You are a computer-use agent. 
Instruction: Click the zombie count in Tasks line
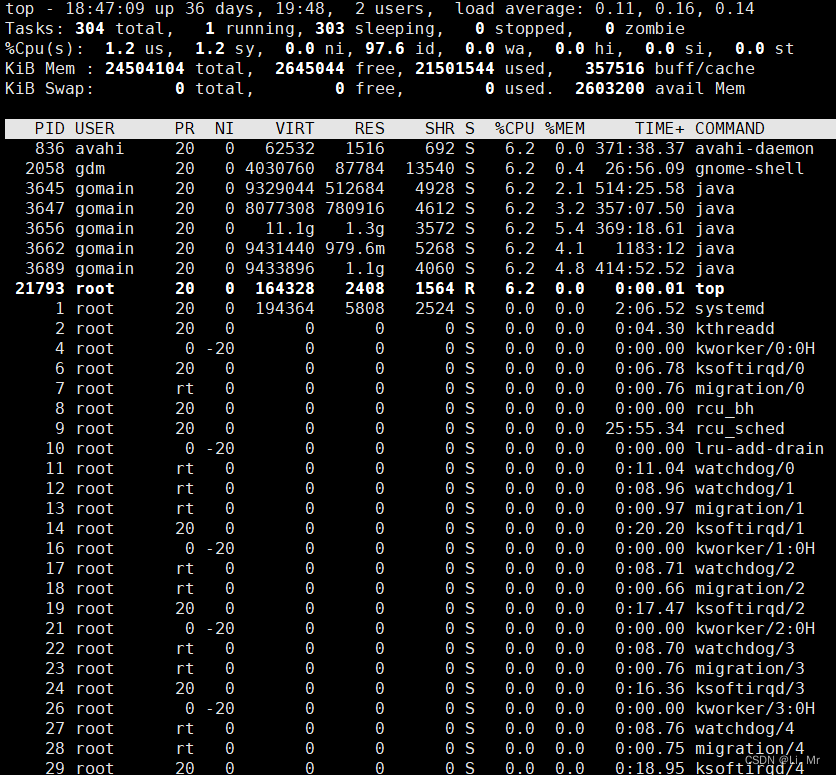(609, 28)
